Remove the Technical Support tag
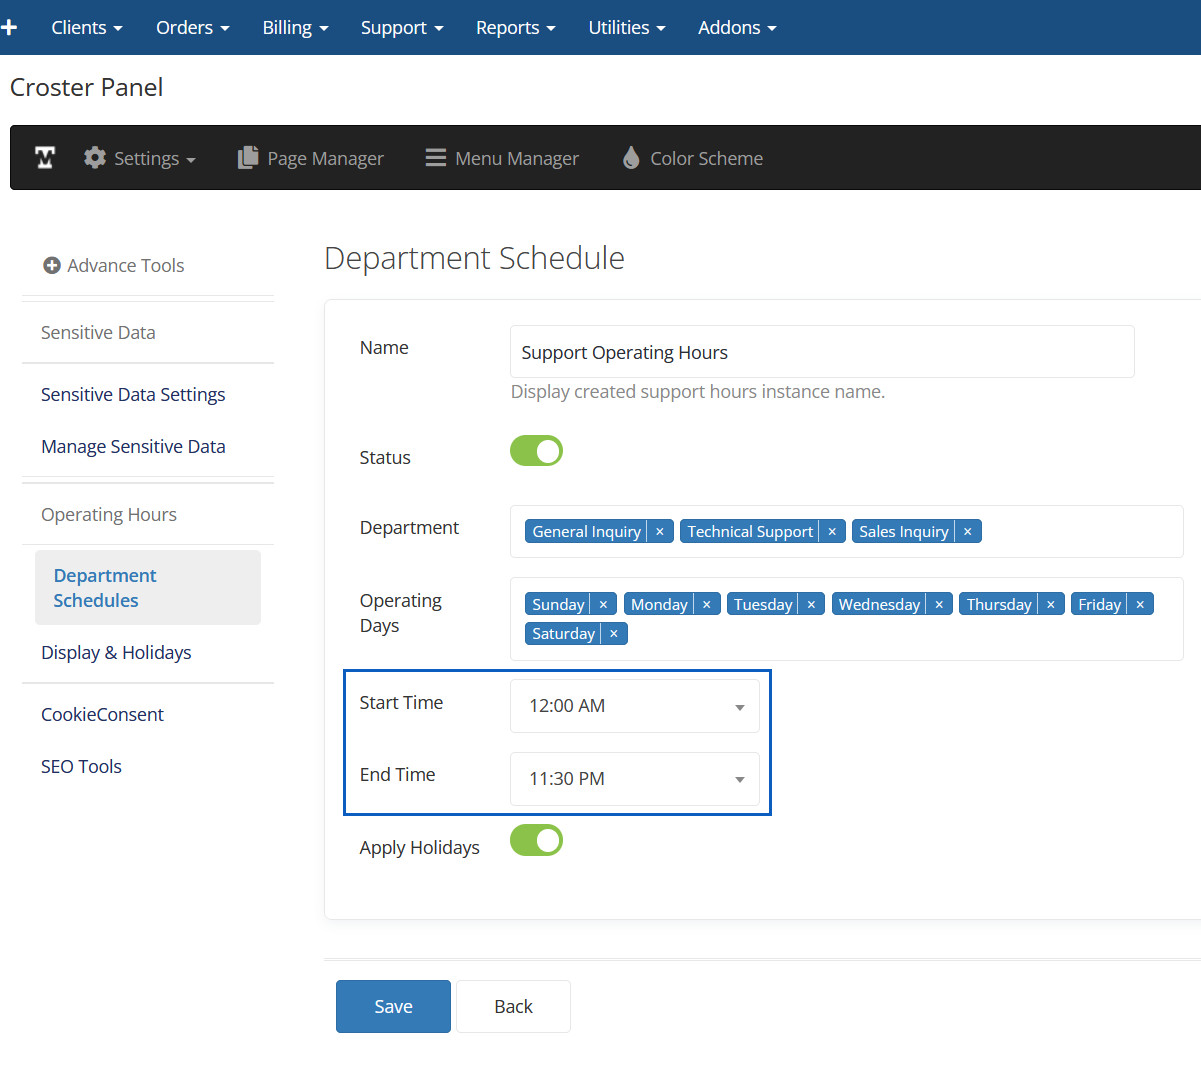Image resolution: width=1201 pixels, height=1080 pixels. (832, 532)
